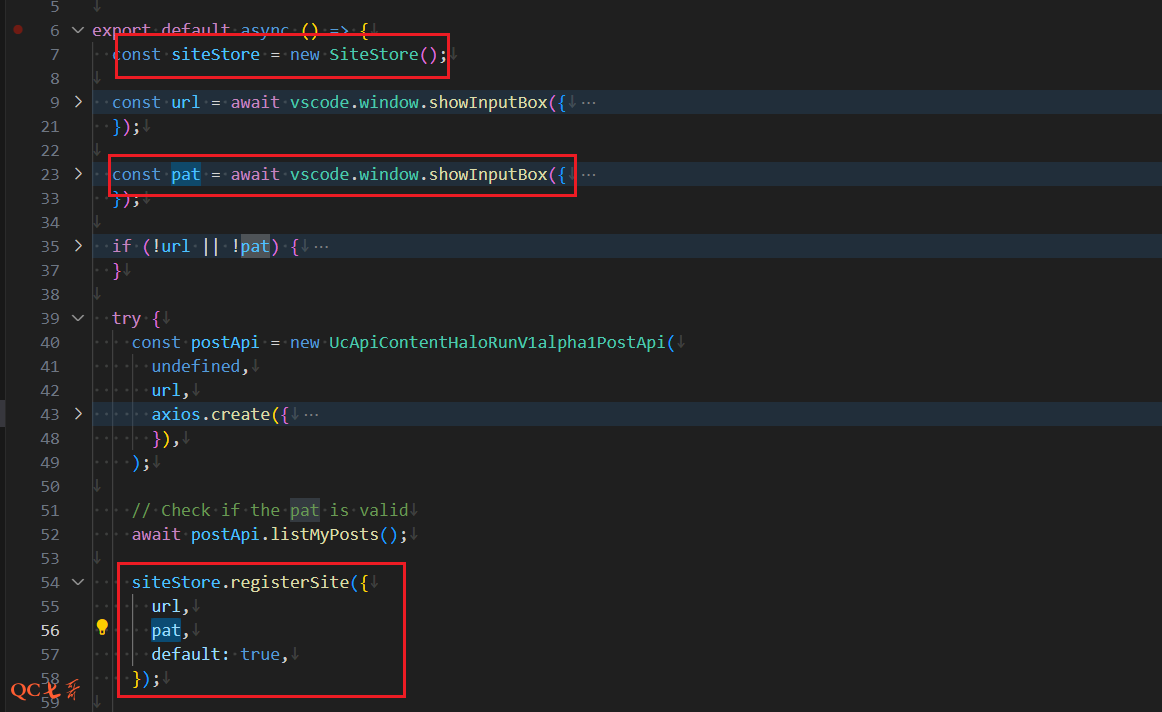Click the ellipsis marker after the if statement
Image resolution: width=1162 pixels, height=712 pixels.
pos(321,246)
